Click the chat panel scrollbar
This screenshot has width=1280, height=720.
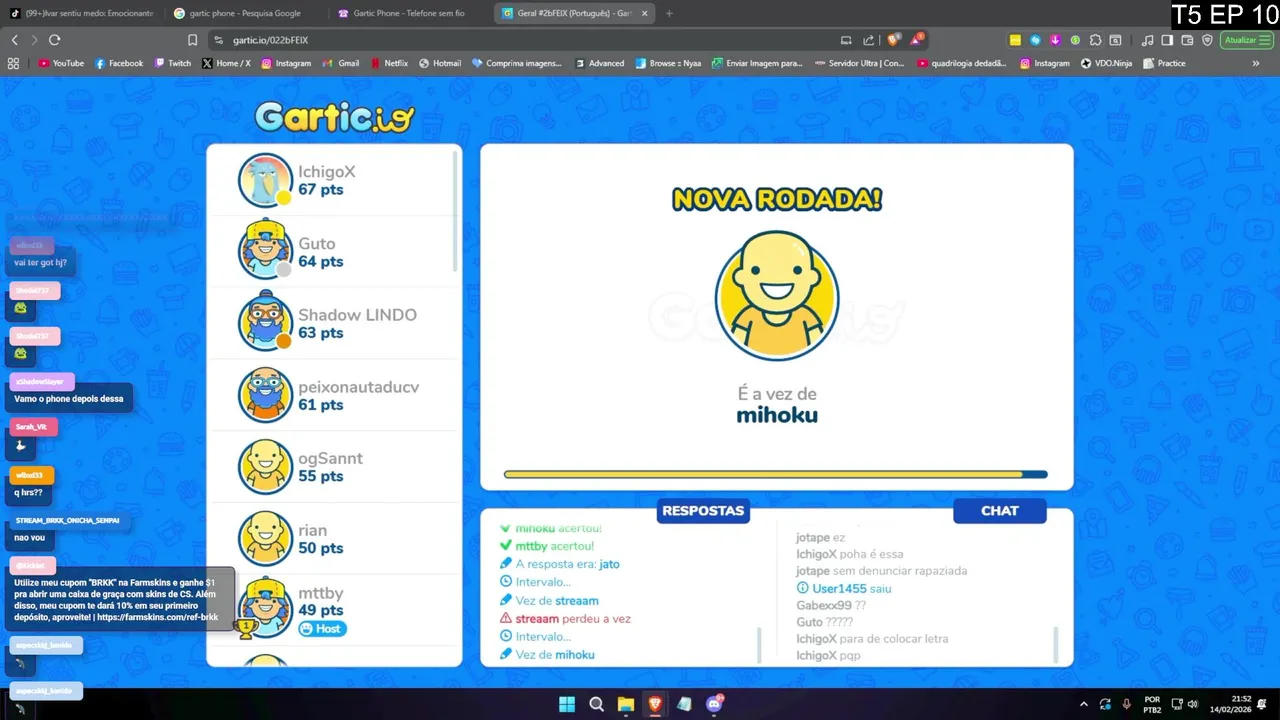click(1055, 645)
